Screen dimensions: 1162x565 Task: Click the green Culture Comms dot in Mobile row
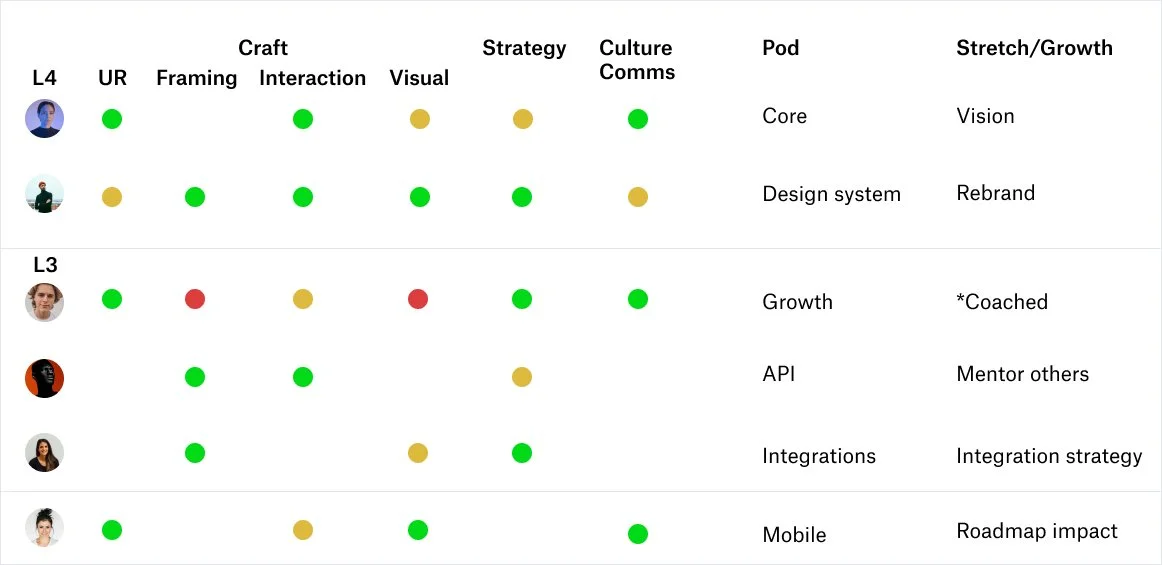click(x=638, y=534)
